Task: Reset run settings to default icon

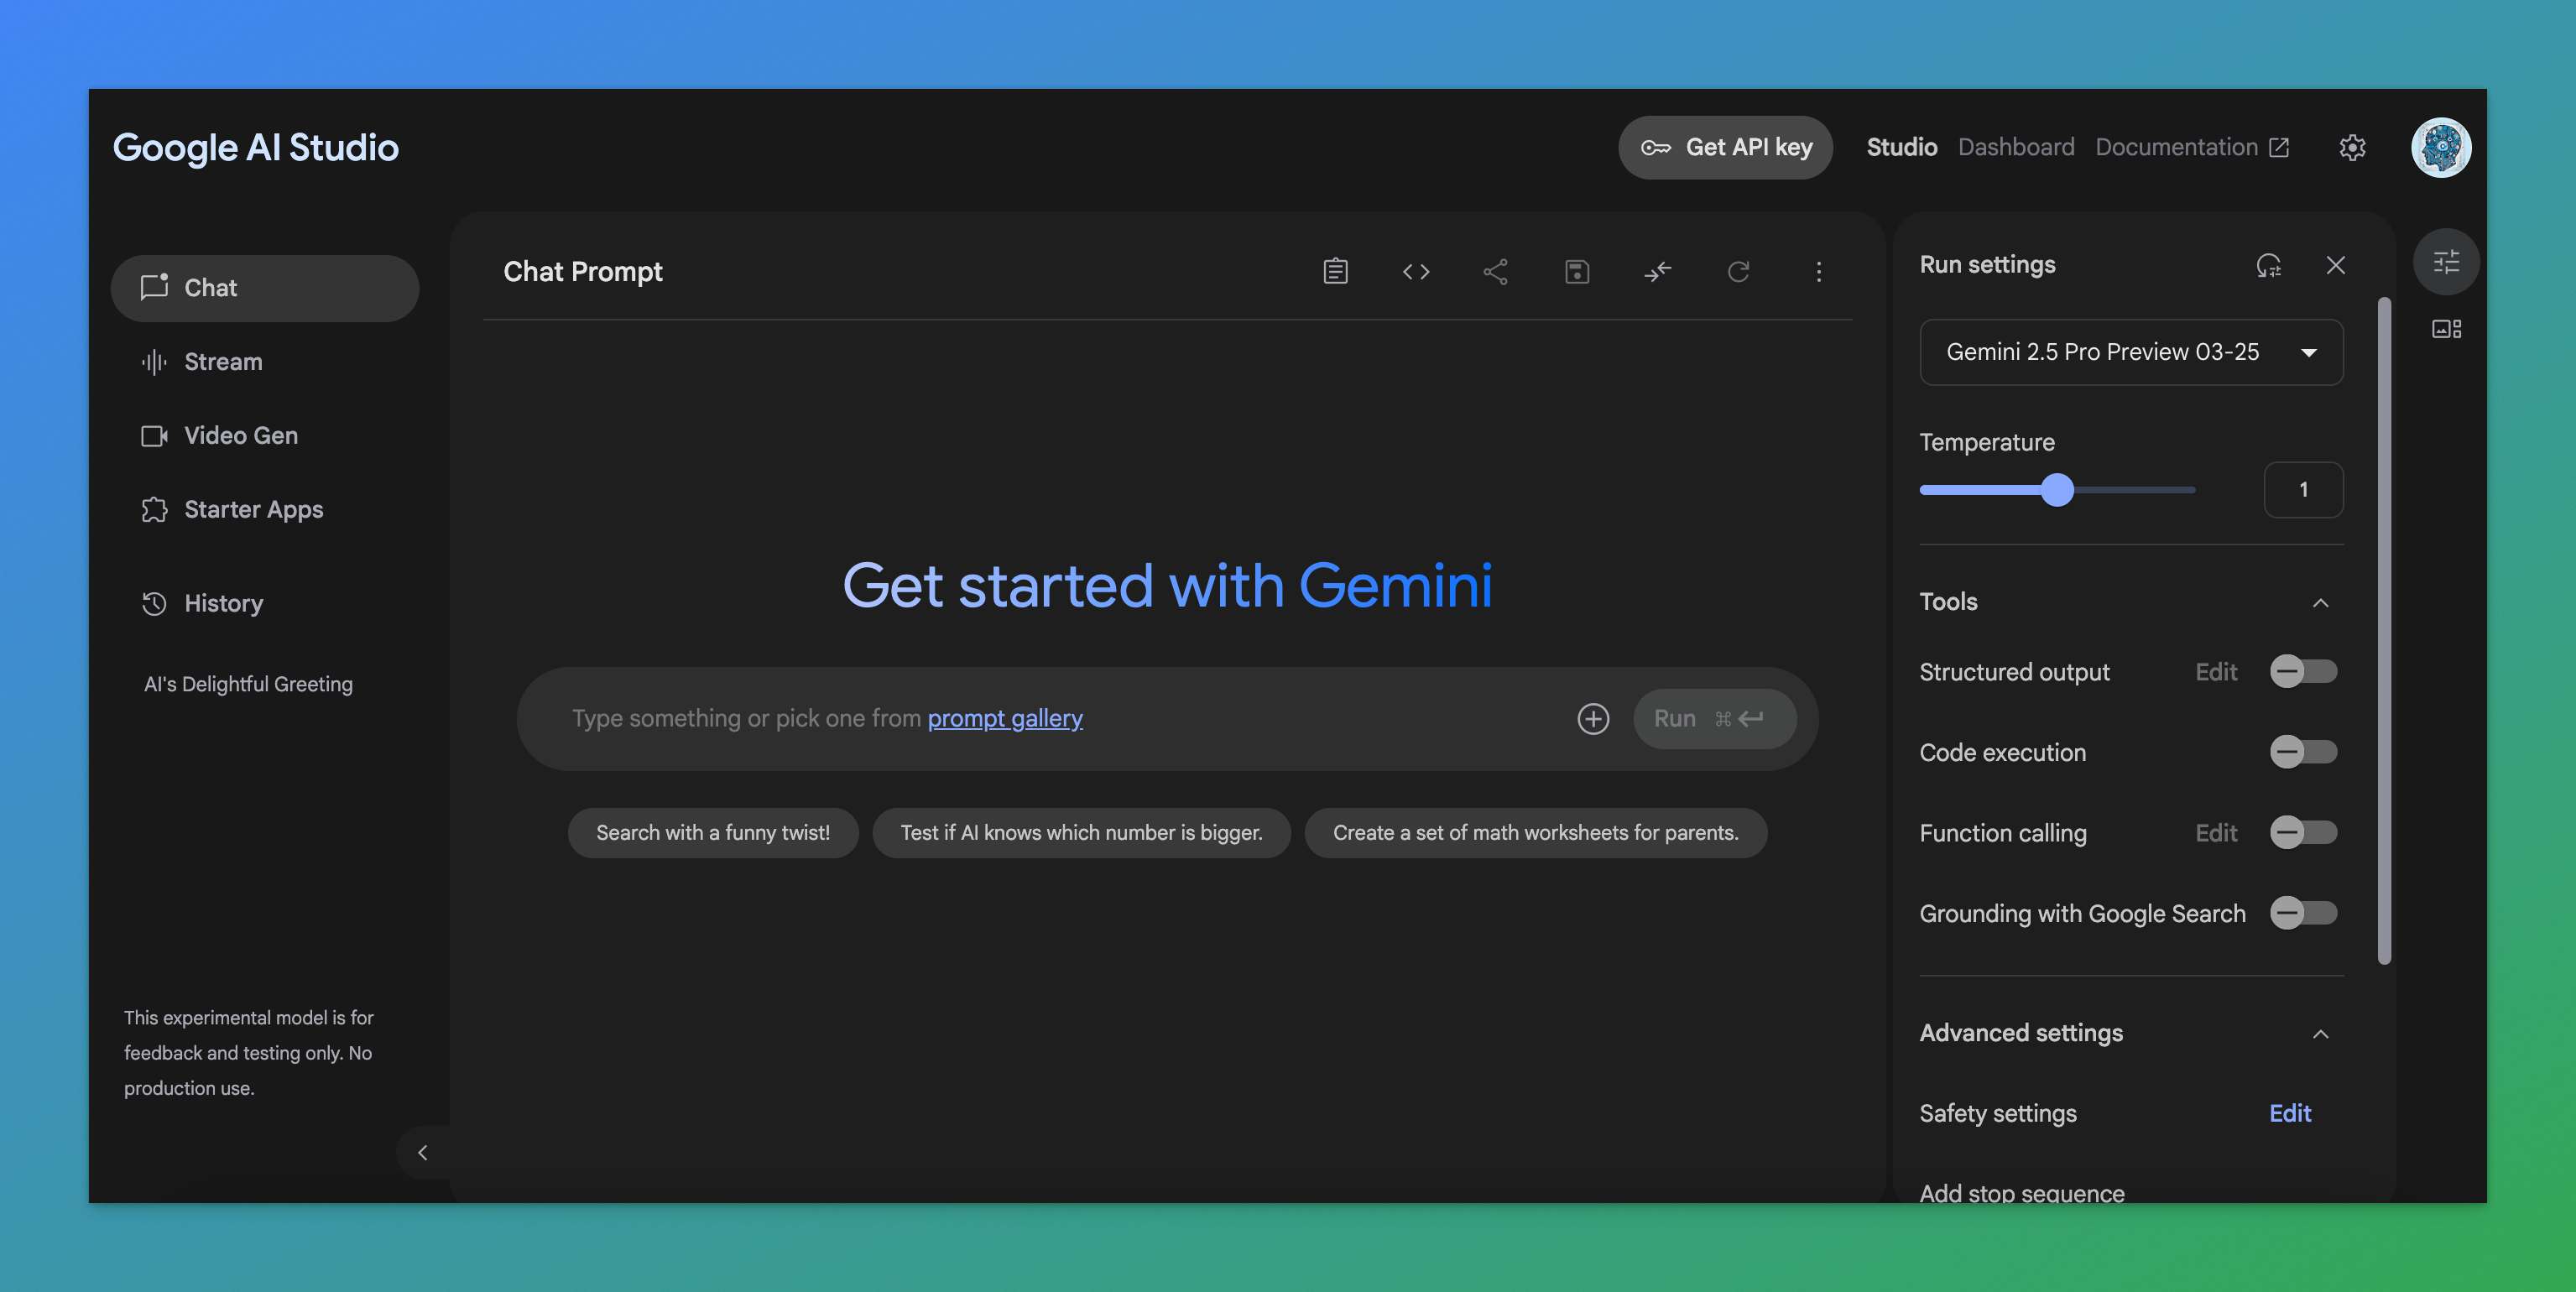Action: [2268, 265]
